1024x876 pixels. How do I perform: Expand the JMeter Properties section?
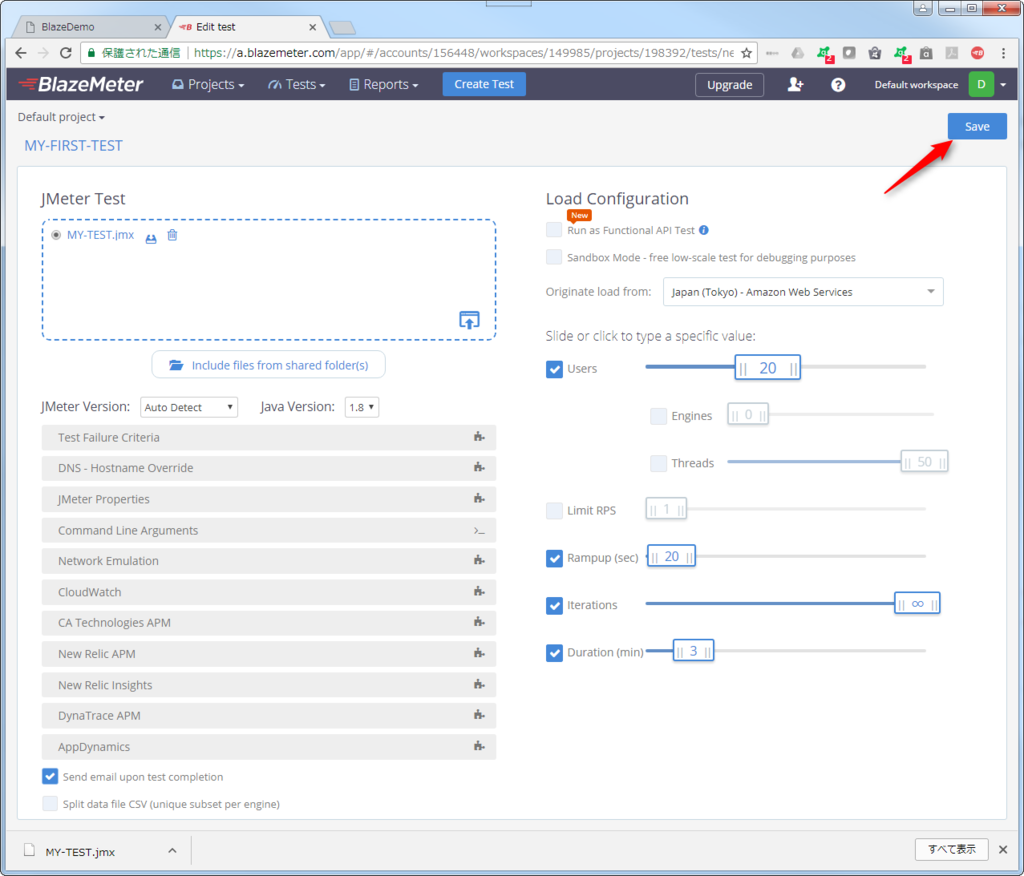(268, 499)
